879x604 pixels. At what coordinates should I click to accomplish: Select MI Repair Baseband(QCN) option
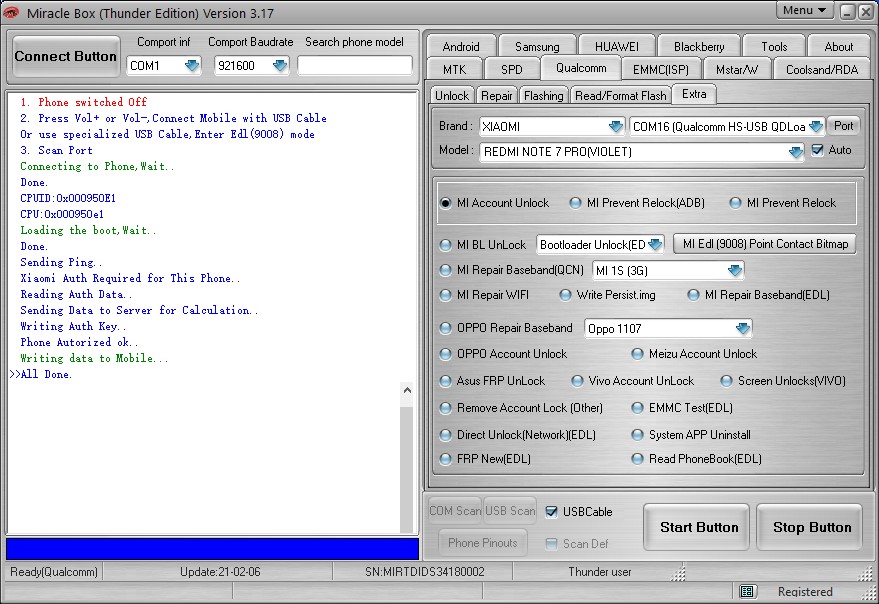446,270
